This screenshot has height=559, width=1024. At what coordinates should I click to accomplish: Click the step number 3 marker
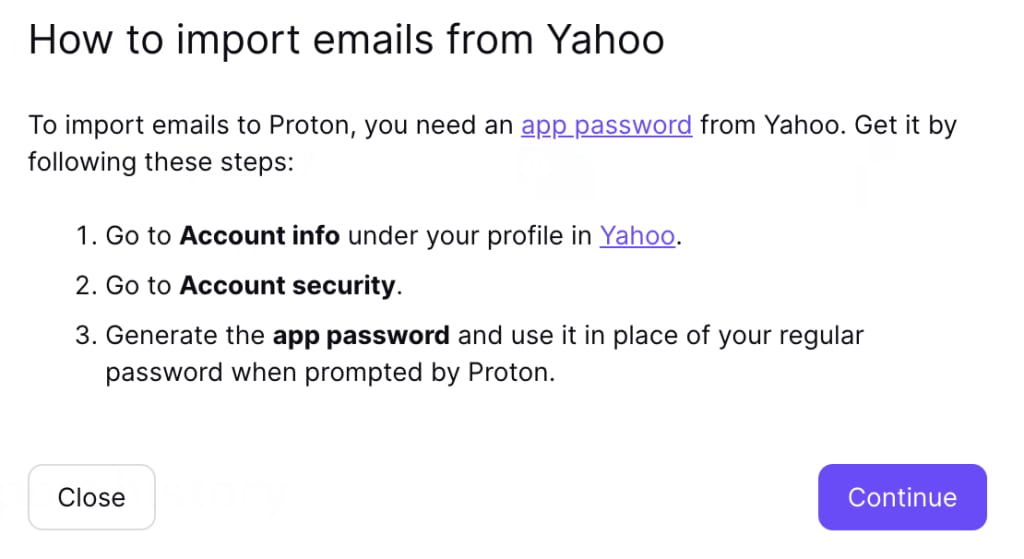84,335
